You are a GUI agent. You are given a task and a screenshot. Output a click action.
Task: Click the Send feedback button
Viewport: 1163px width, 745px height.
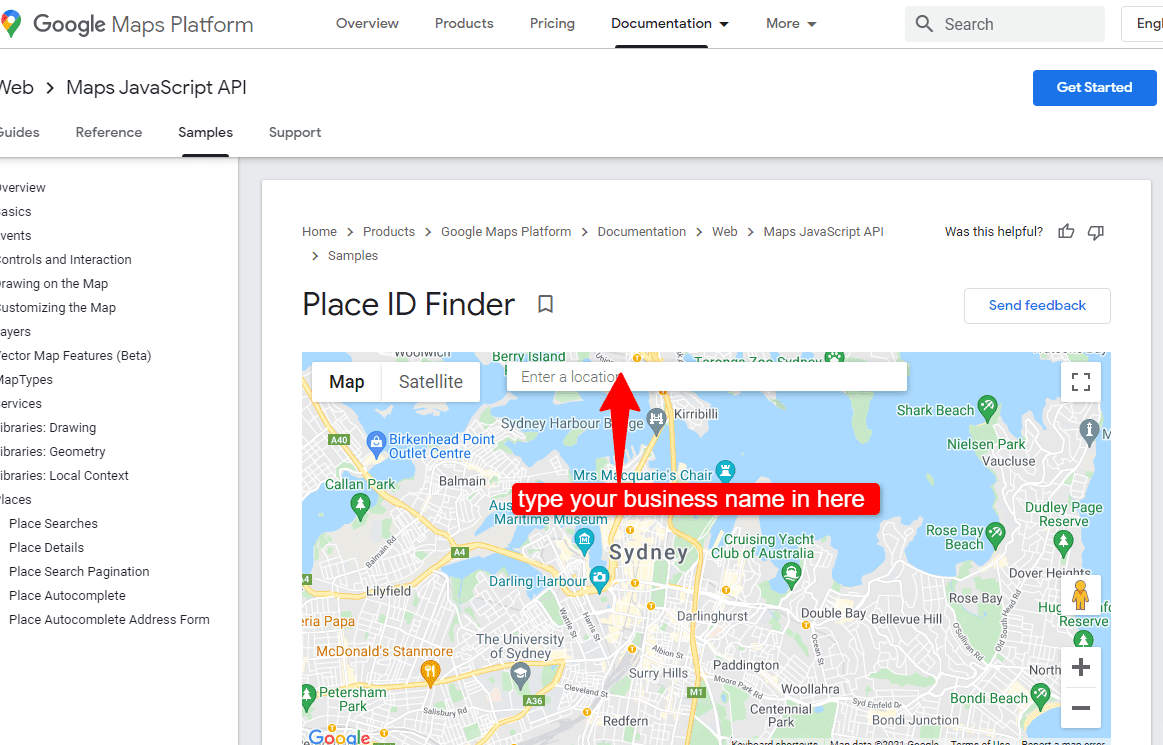(x=1037, y=306)
